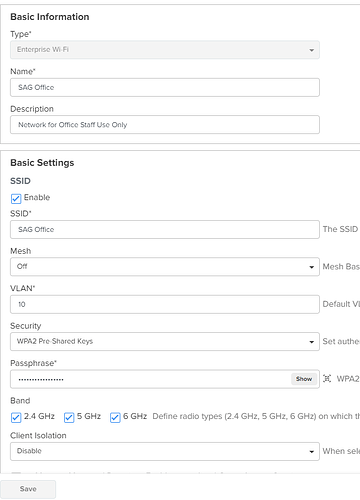Image resolution: width=360 pixels, height=500 pixels.
Task: Click the Basic Settings heading
Action: pyautogui.click(x=42, y=163)
